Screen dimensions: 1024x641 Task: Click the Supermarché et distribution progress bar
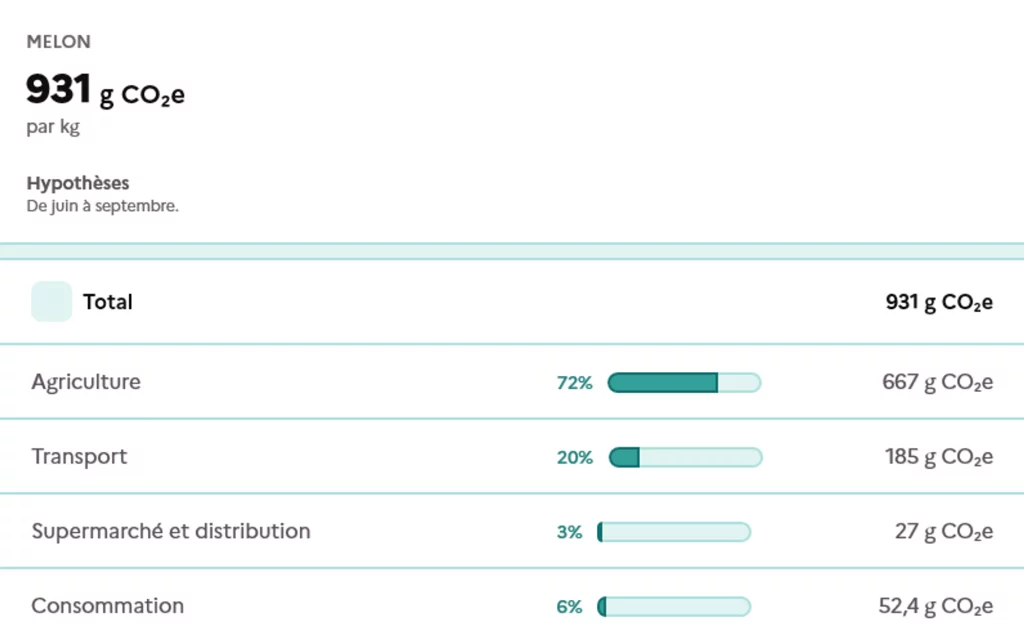[x=673, y=532]
